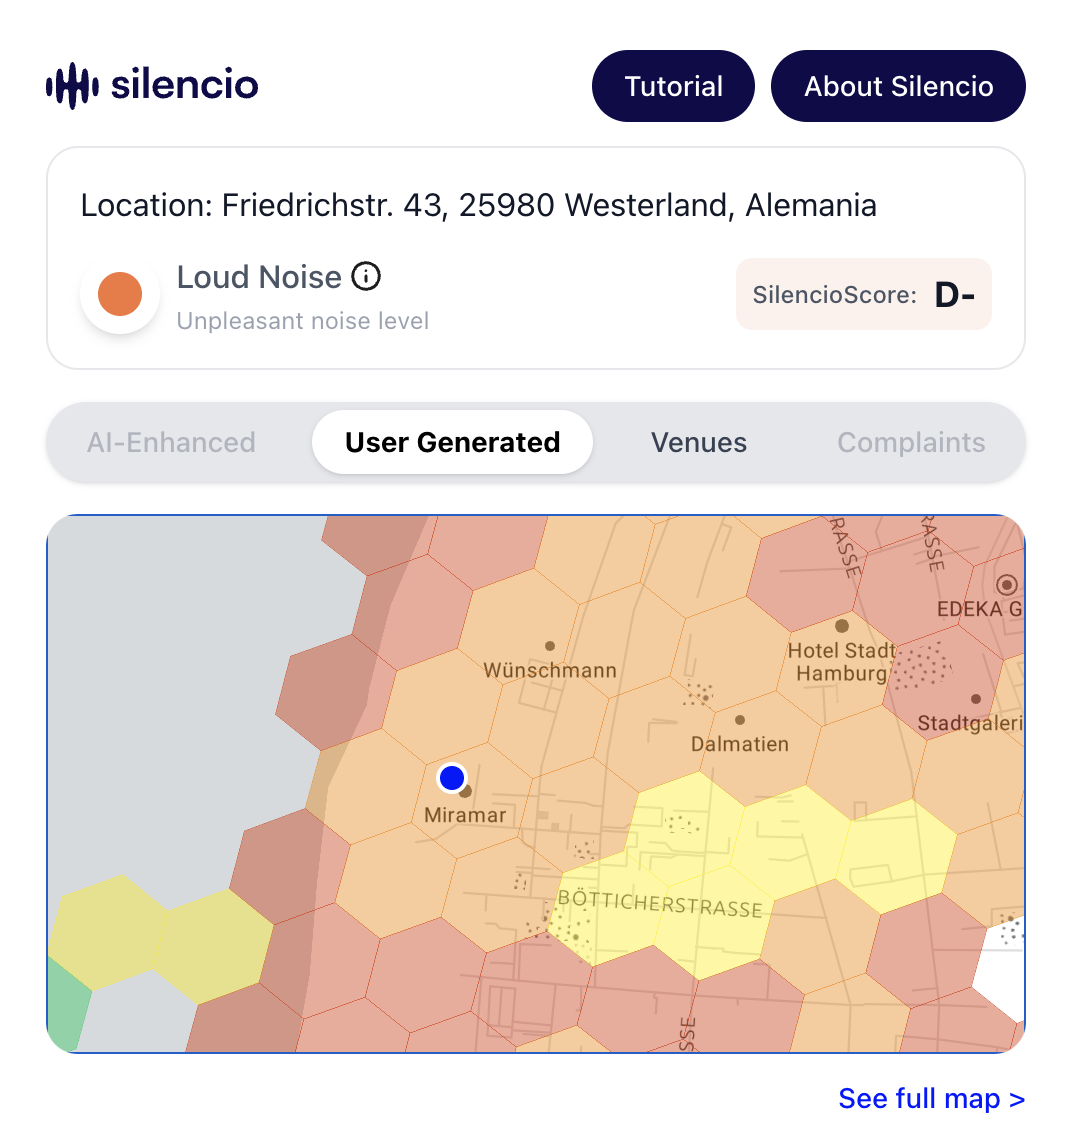Switch to the AI-Enhanced tab

click(171, 442)
